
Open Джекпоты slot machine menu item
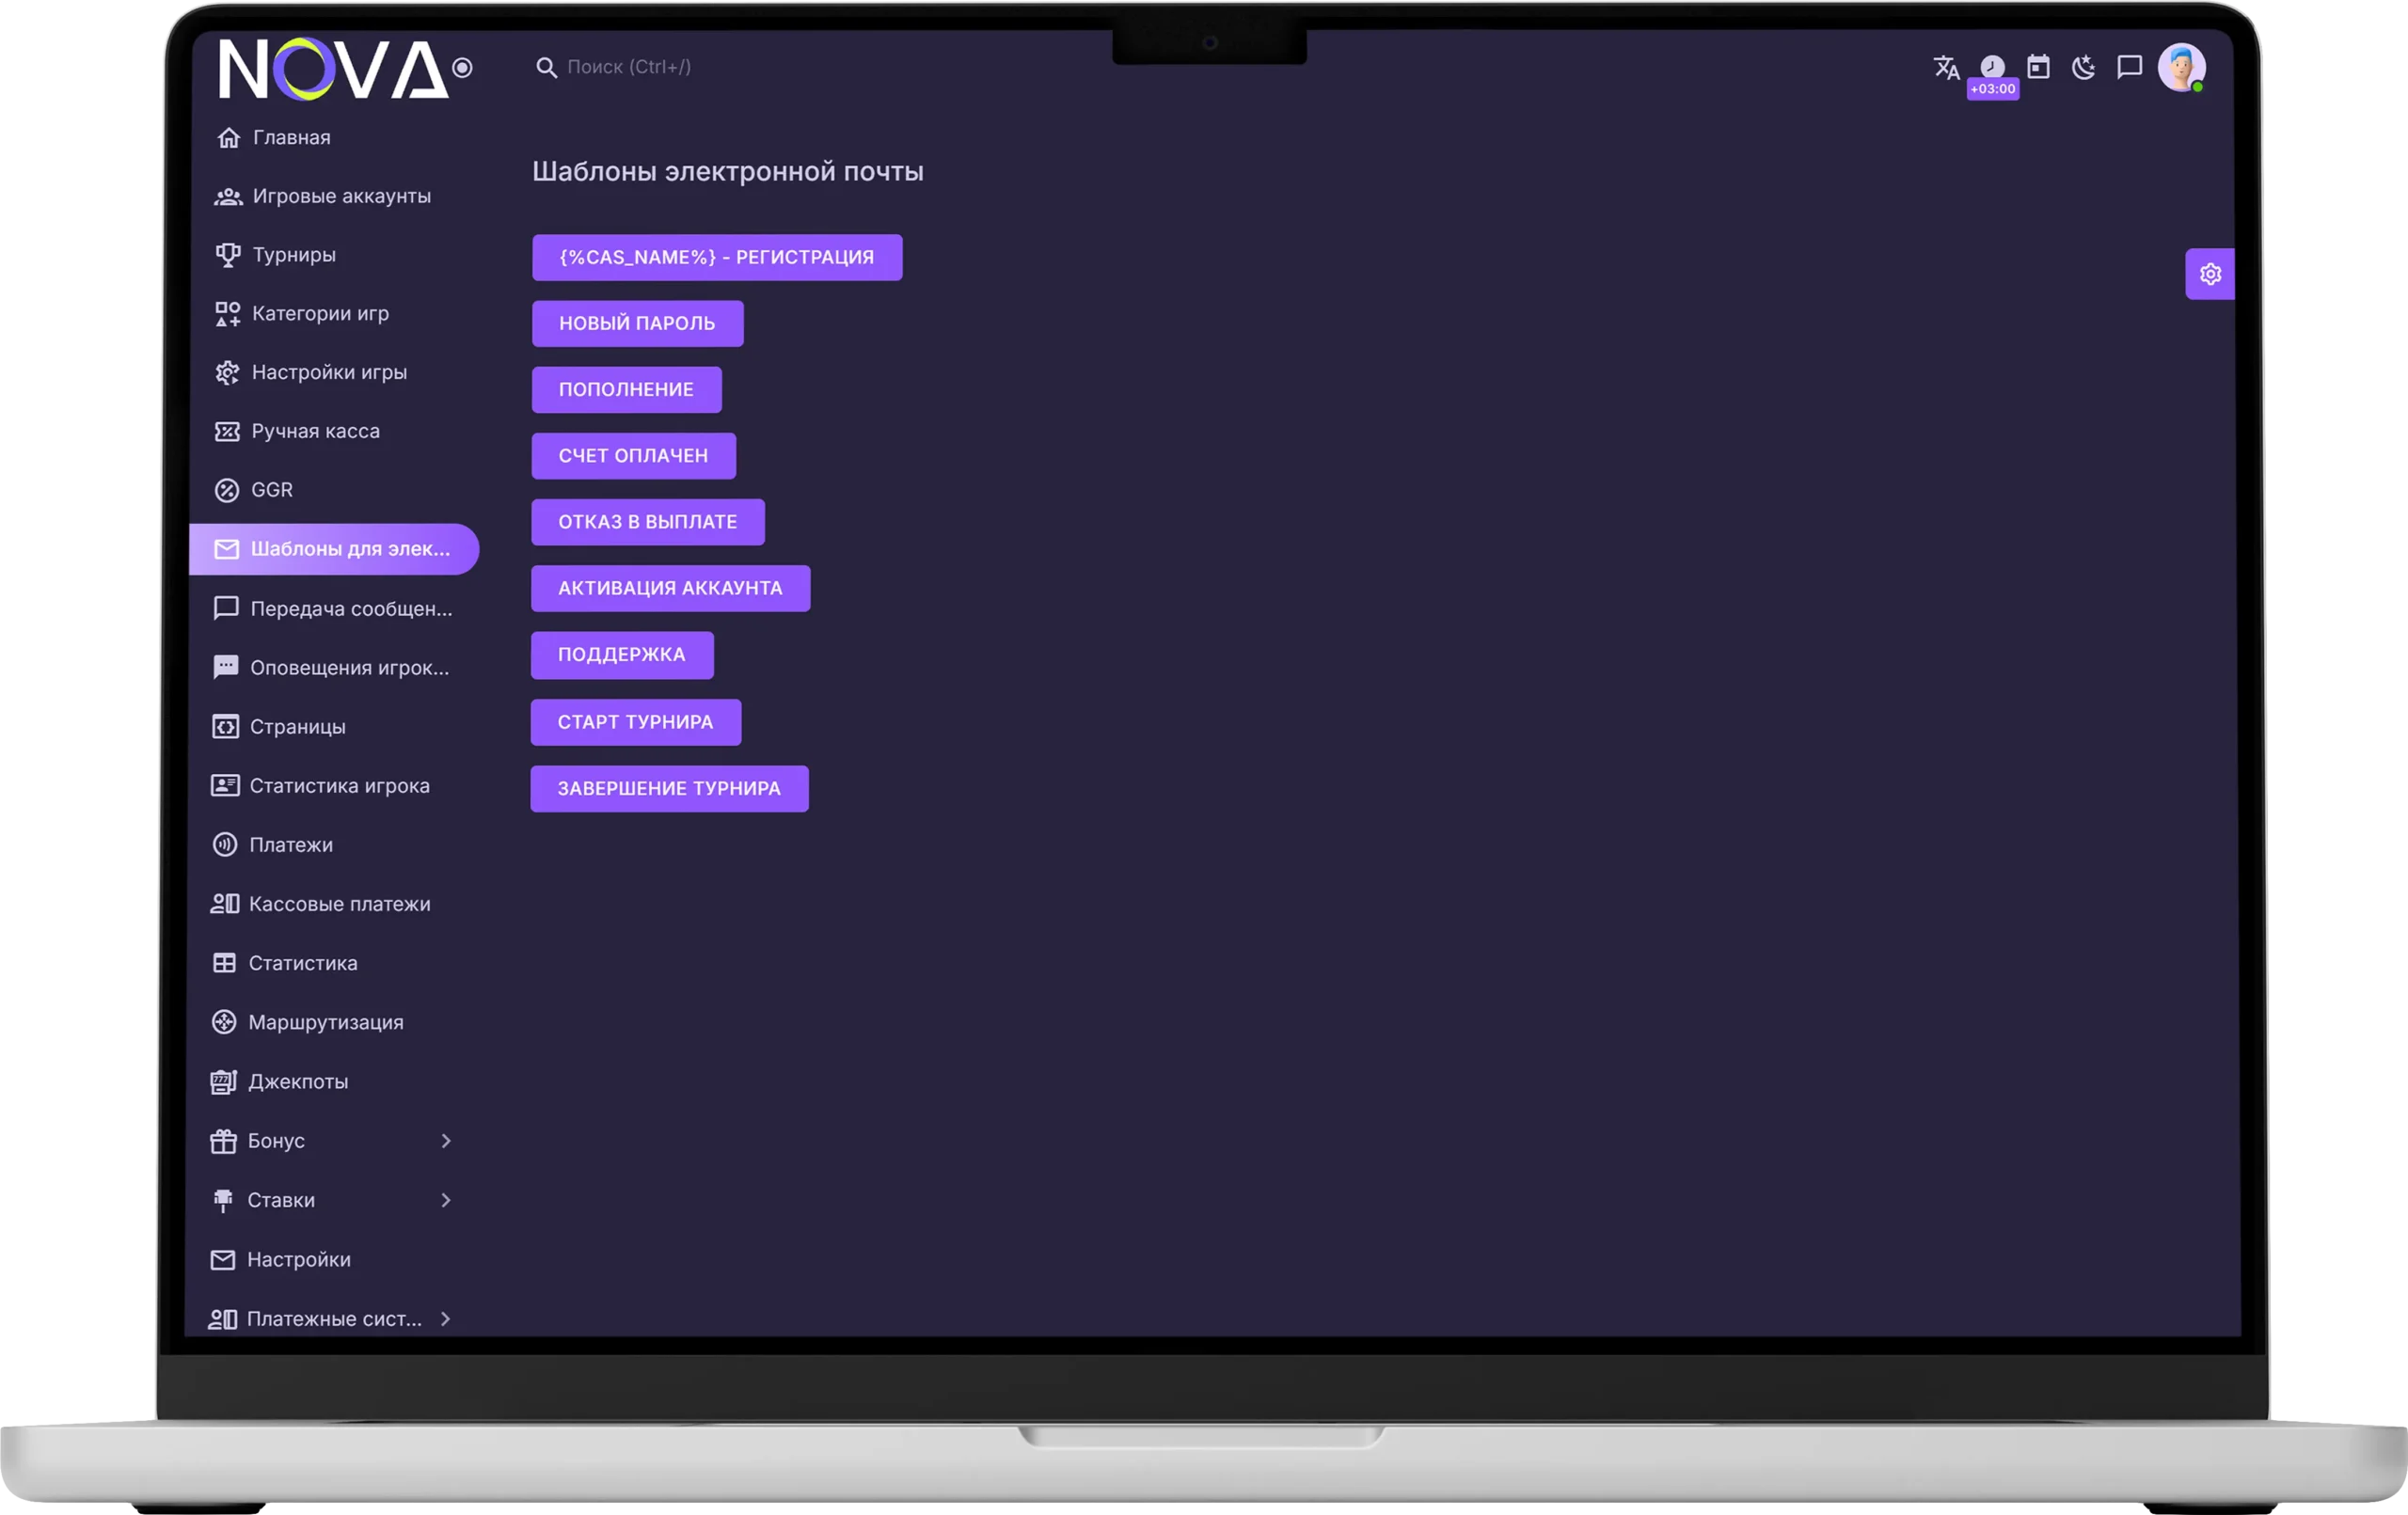click(297, 1082)
